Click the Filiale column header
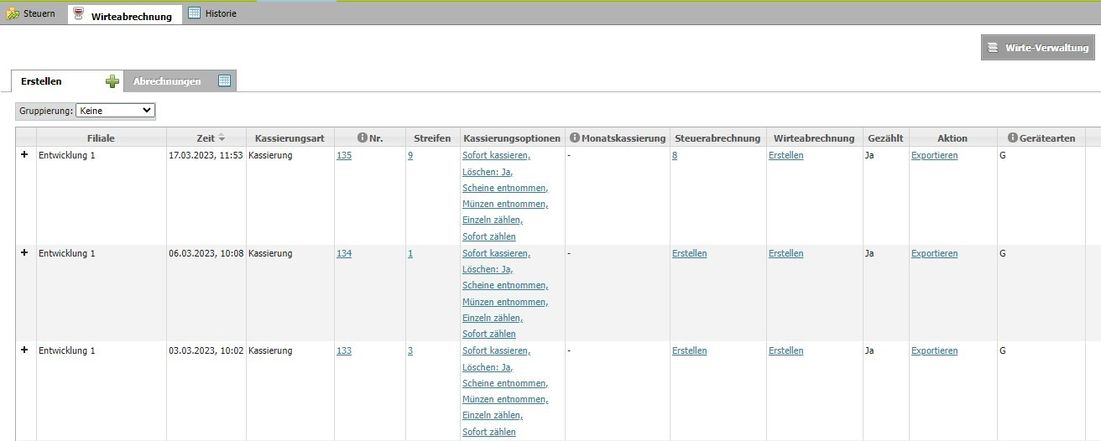Viewport: 1101px width, 441px height. coord(101,138)
